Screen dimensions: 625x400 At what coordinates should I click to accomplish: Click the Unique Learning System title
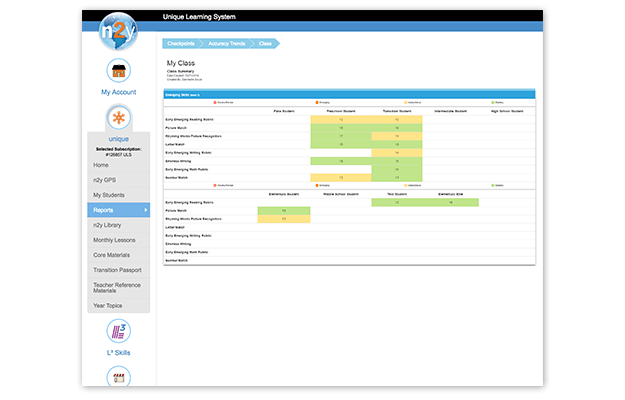pos(199,17)
